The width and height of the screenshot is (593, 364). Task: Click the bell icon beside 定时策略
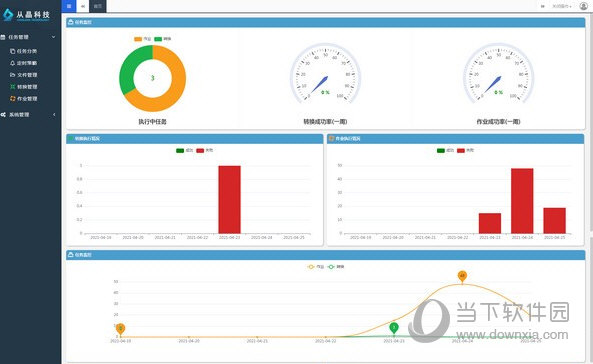(x=12, y=63)
